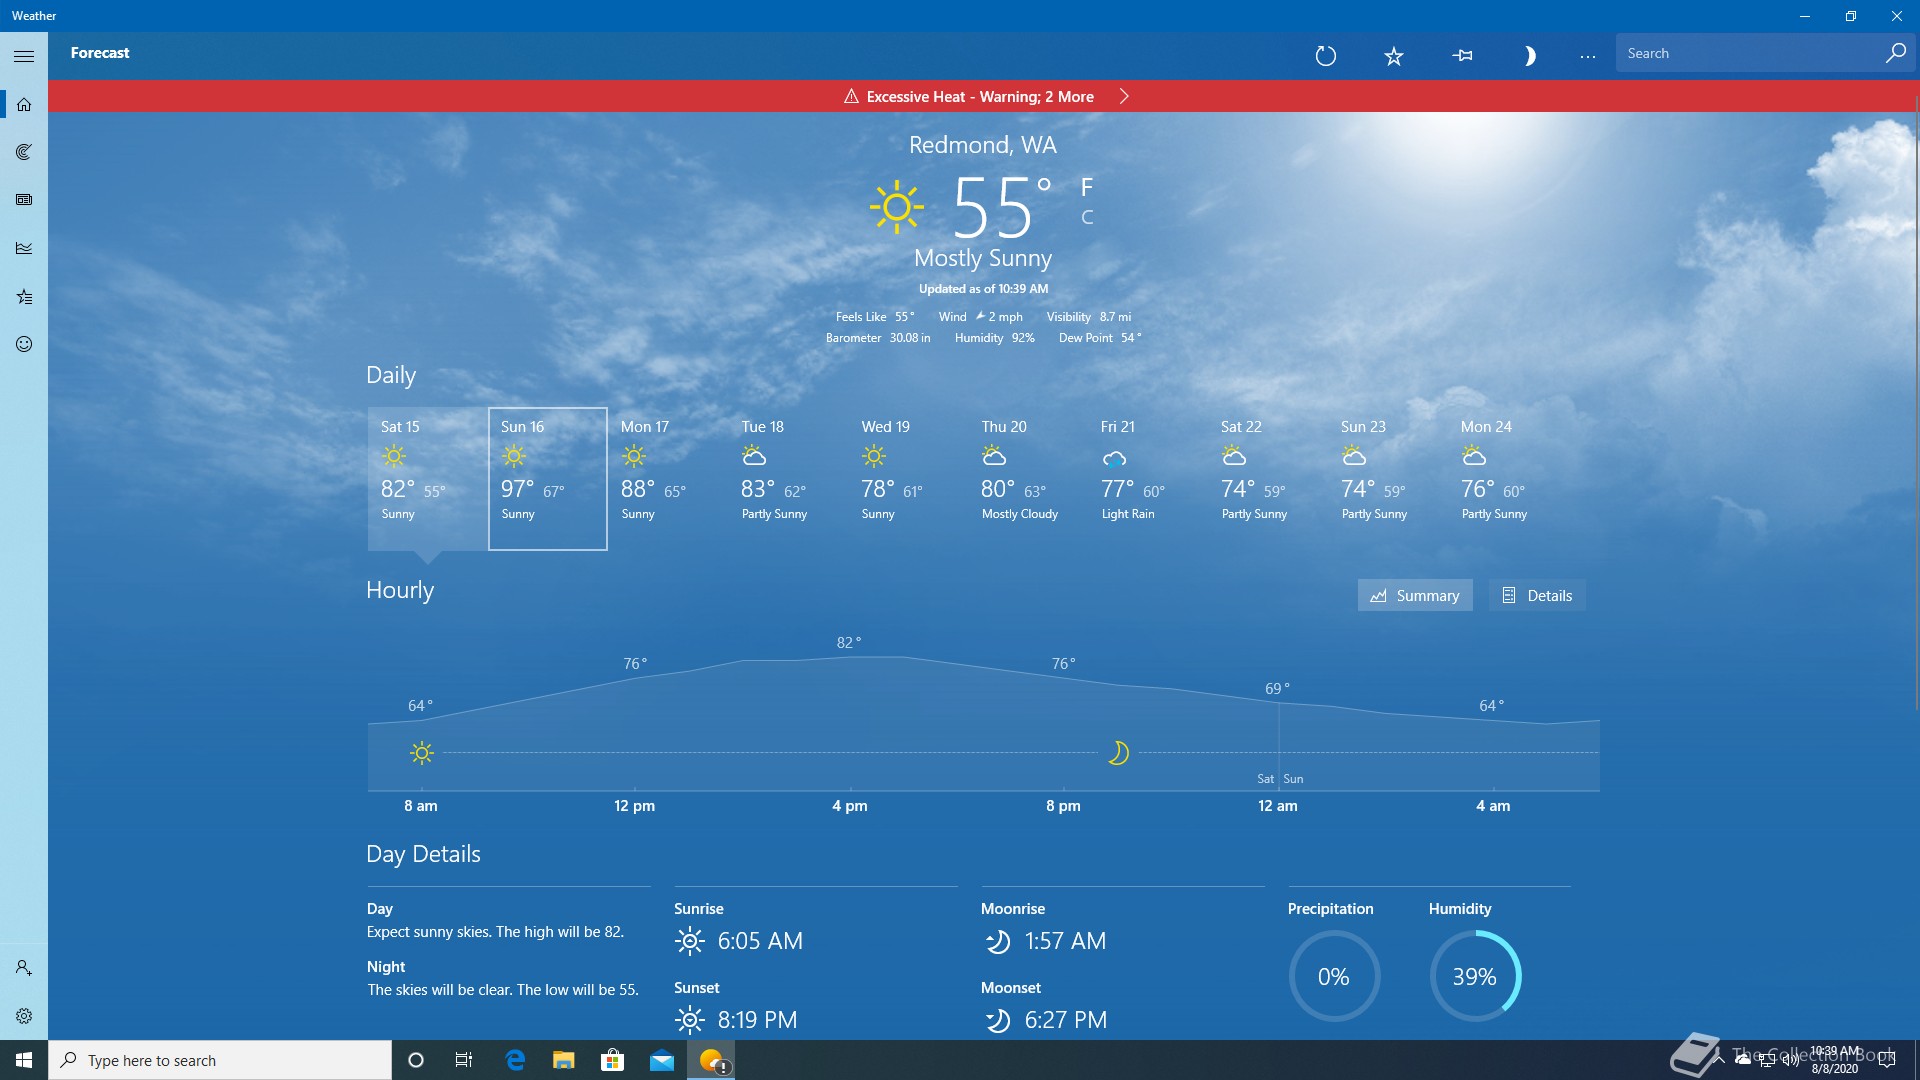Image resolution: width=1920 pixels, height=1080 pixels.
Task: Open Send Feedback smiley icon
Action: pyautogui.click(x=24, y=344)
